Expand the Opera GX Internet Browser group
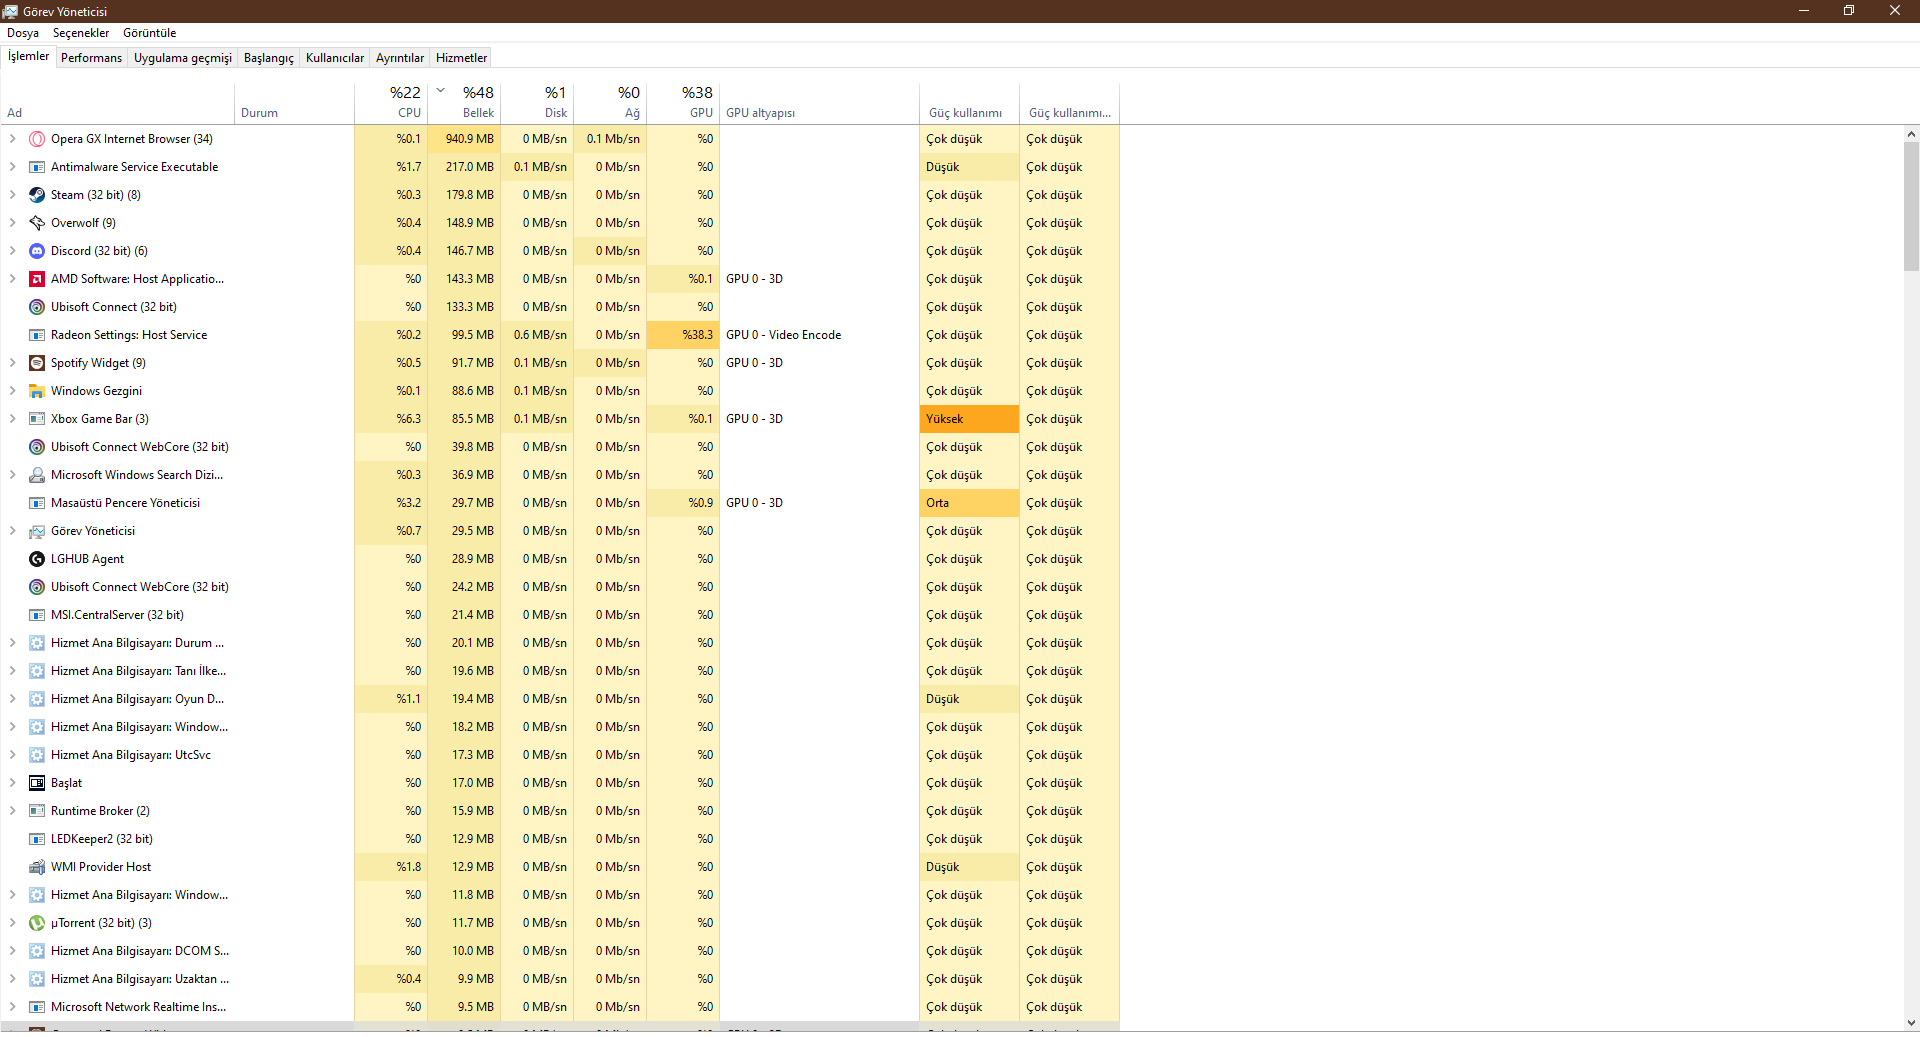 [x=12, y=139]
